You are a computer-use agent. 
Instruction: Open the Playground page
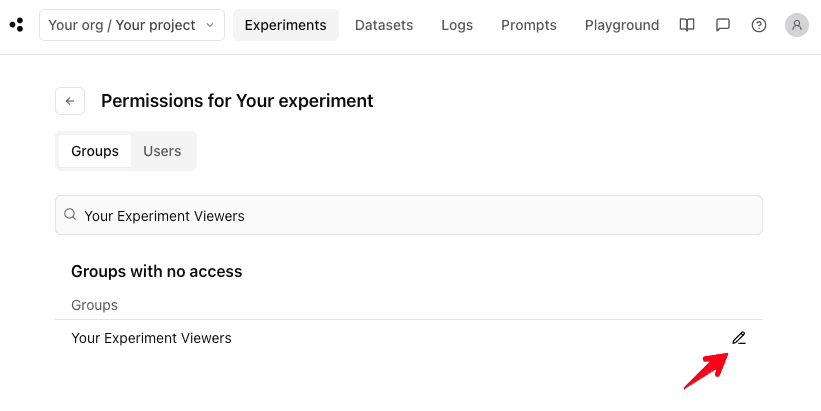pyautogui.click(x=622, y=25)
